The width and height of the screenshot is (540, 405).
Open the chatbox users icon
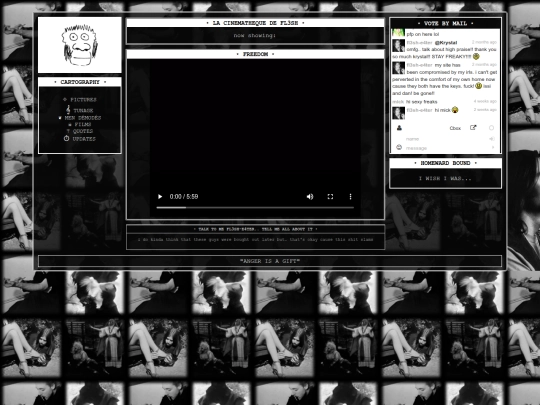(x=399, y=128)
